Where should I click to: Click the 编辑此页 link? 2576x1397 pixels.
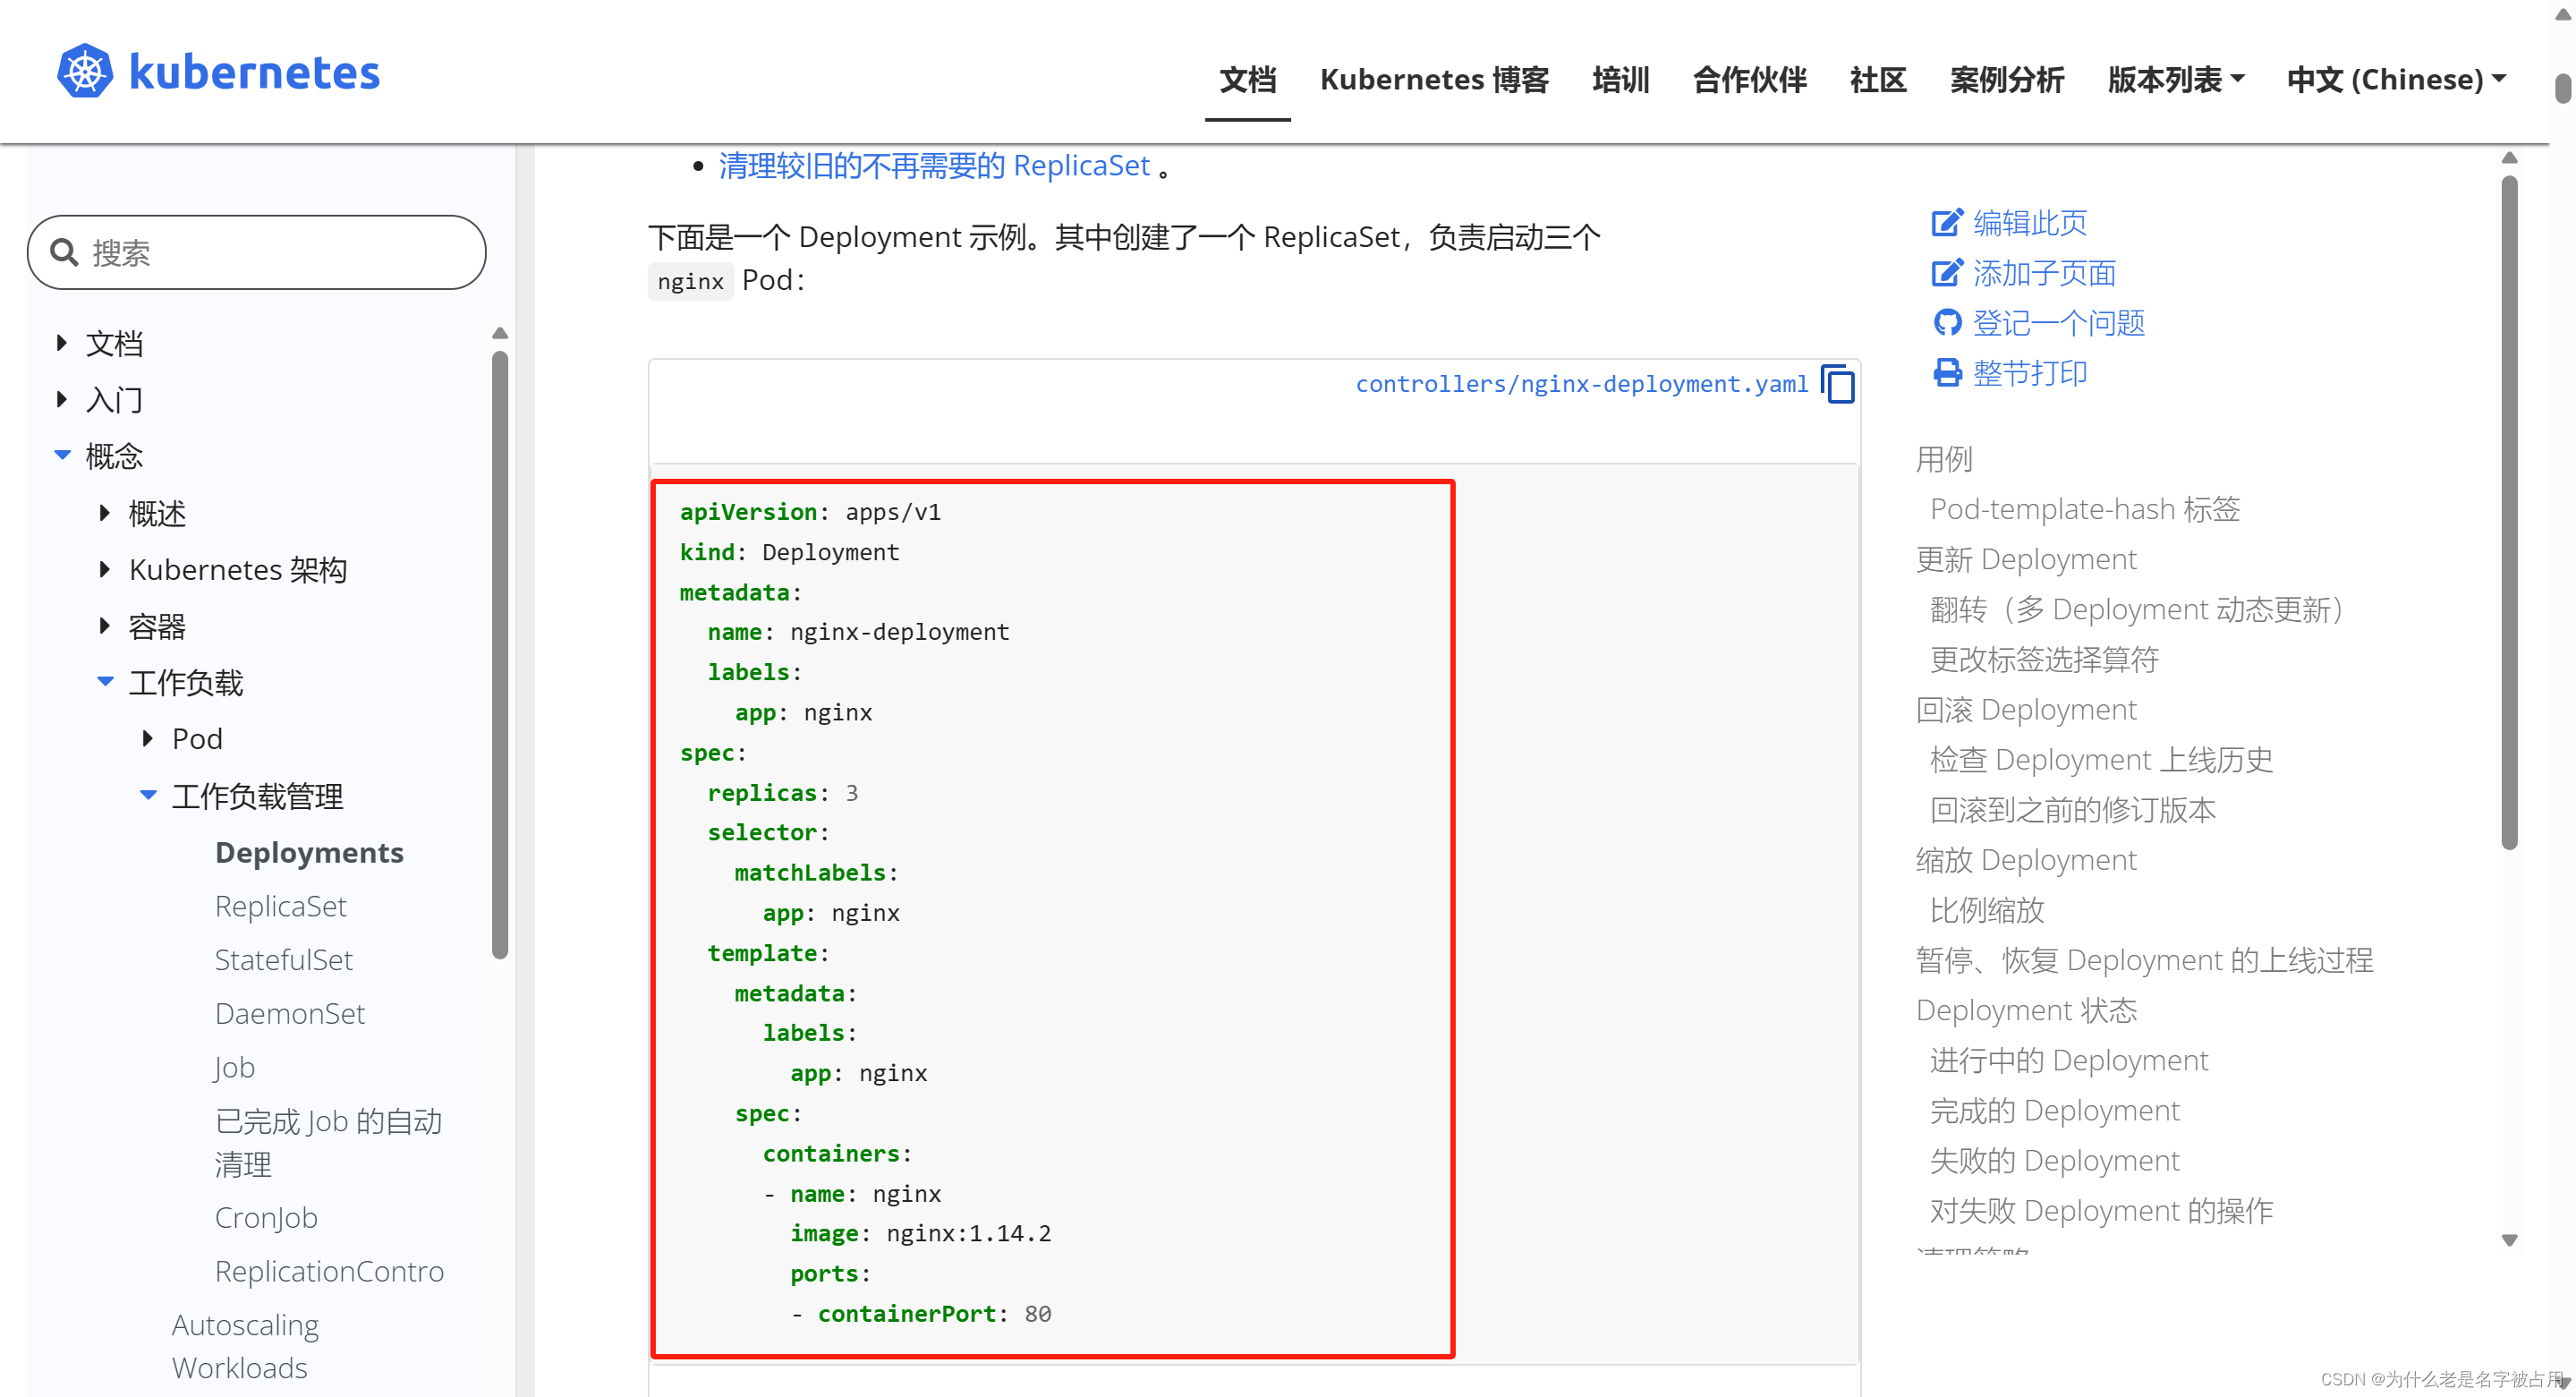coord(2030,222)
